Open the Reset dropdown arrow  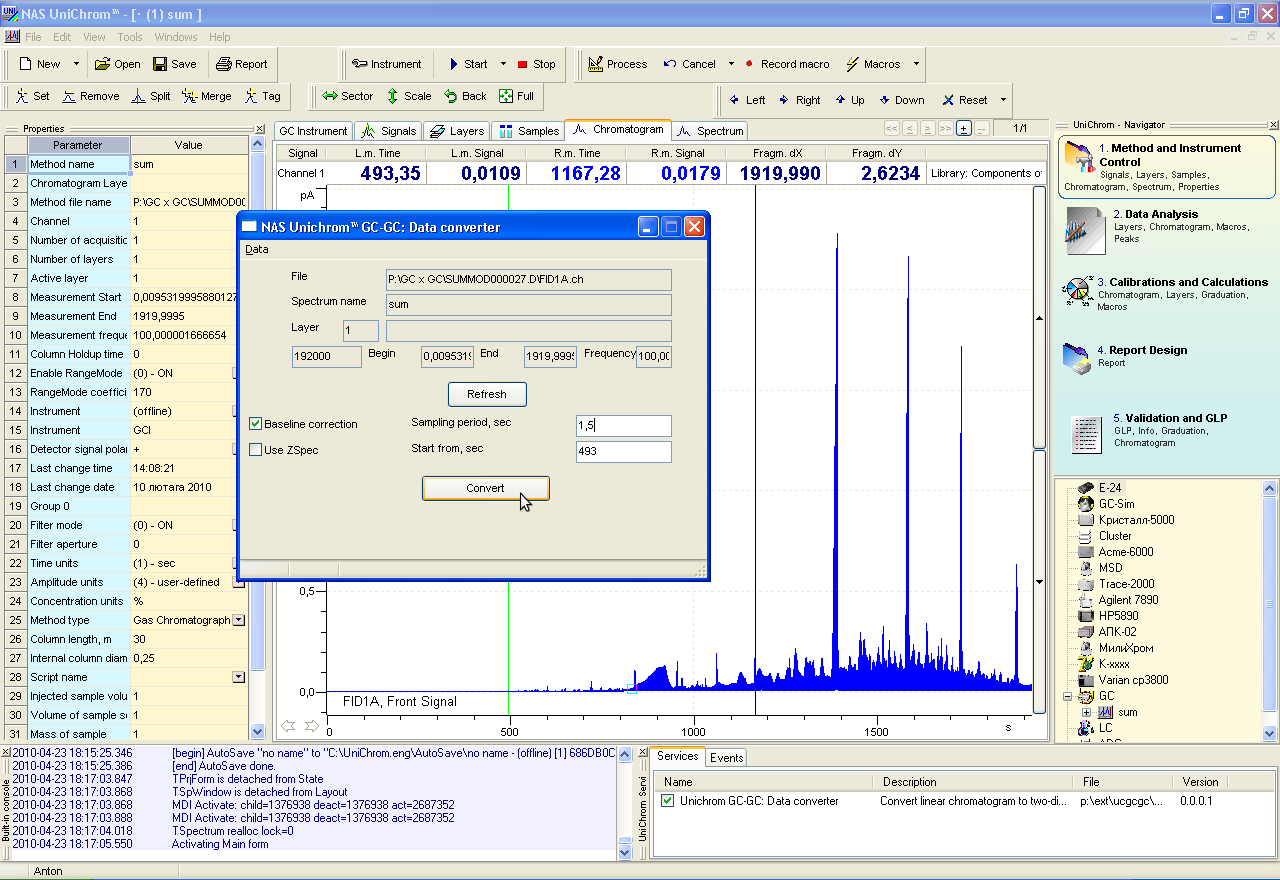1002,100
